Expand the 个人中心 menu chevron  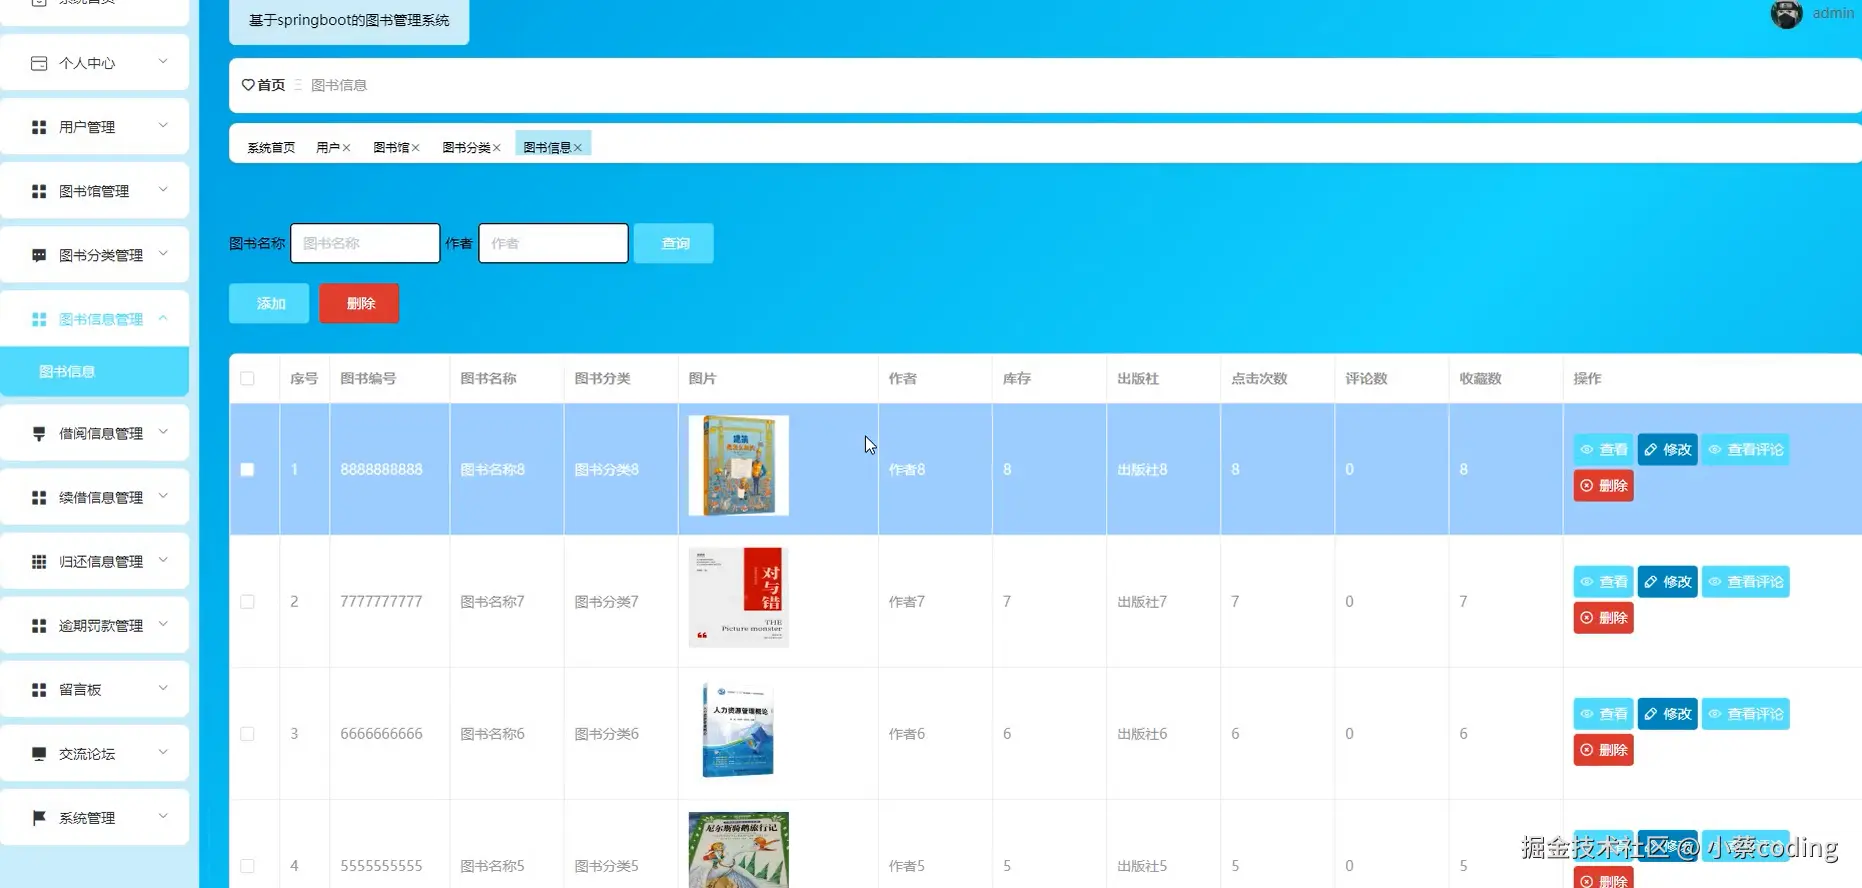pyautogui.click(x=163, y=62)
